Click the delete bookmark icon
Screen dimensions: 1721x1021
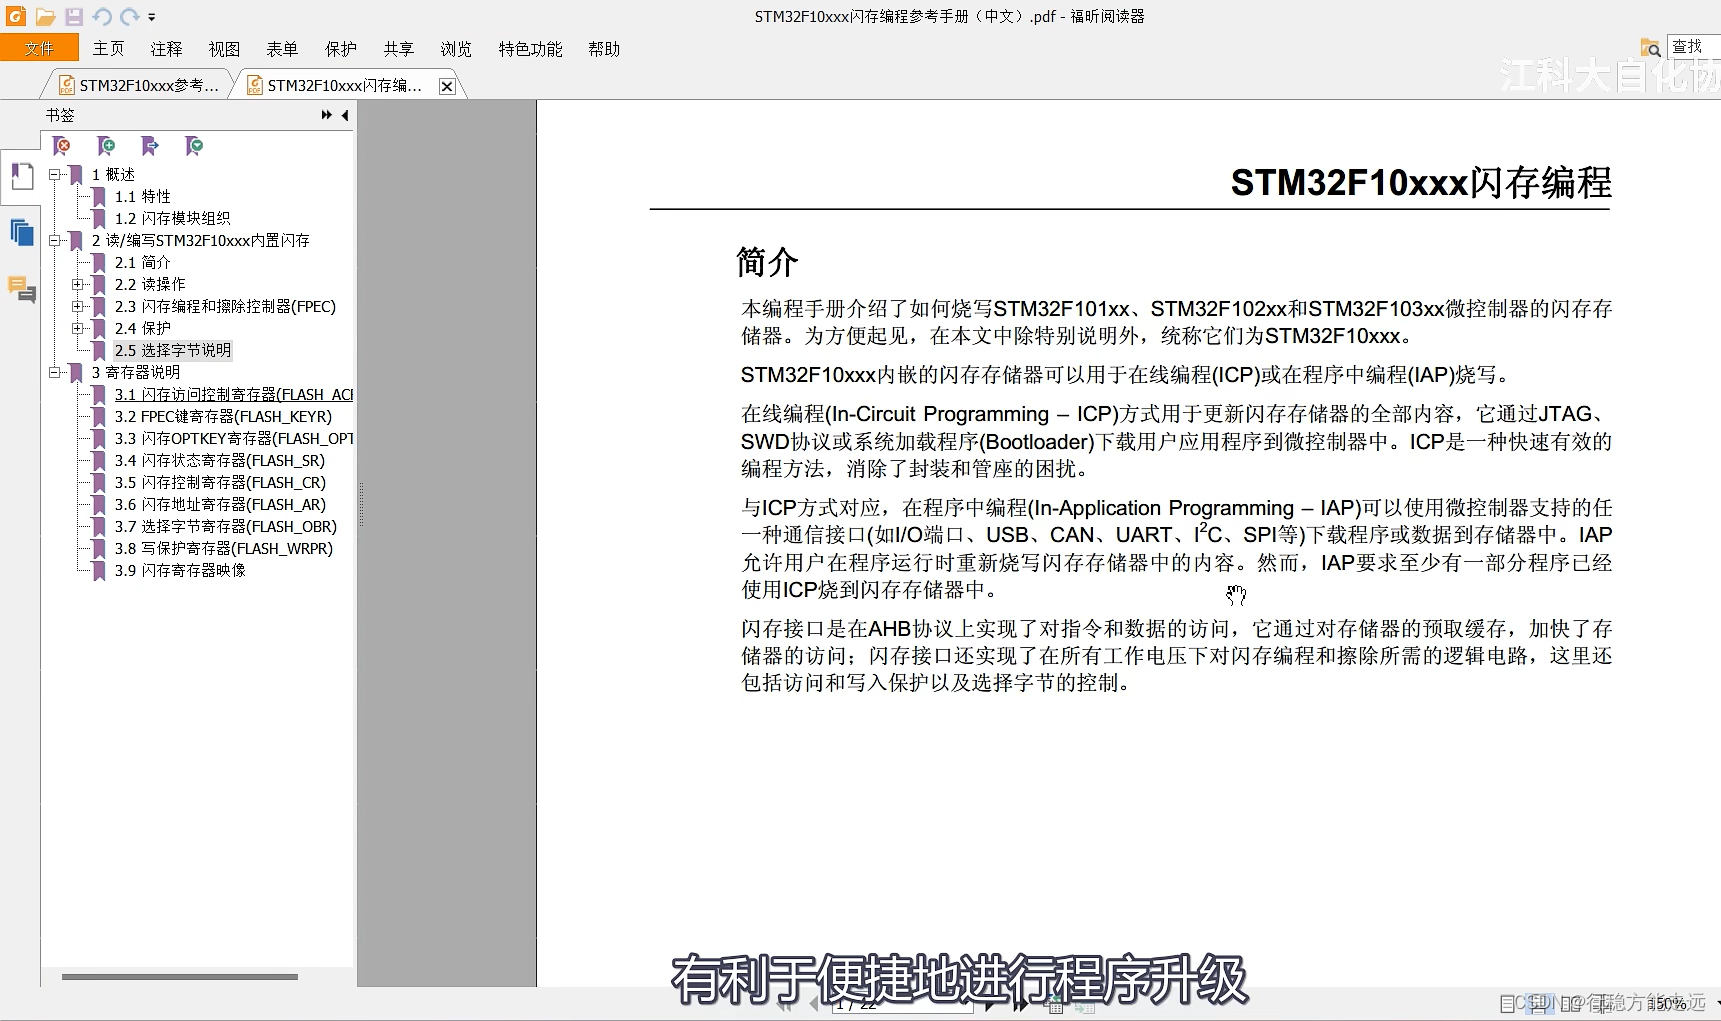pyautogui.click(x=62, y=146)
